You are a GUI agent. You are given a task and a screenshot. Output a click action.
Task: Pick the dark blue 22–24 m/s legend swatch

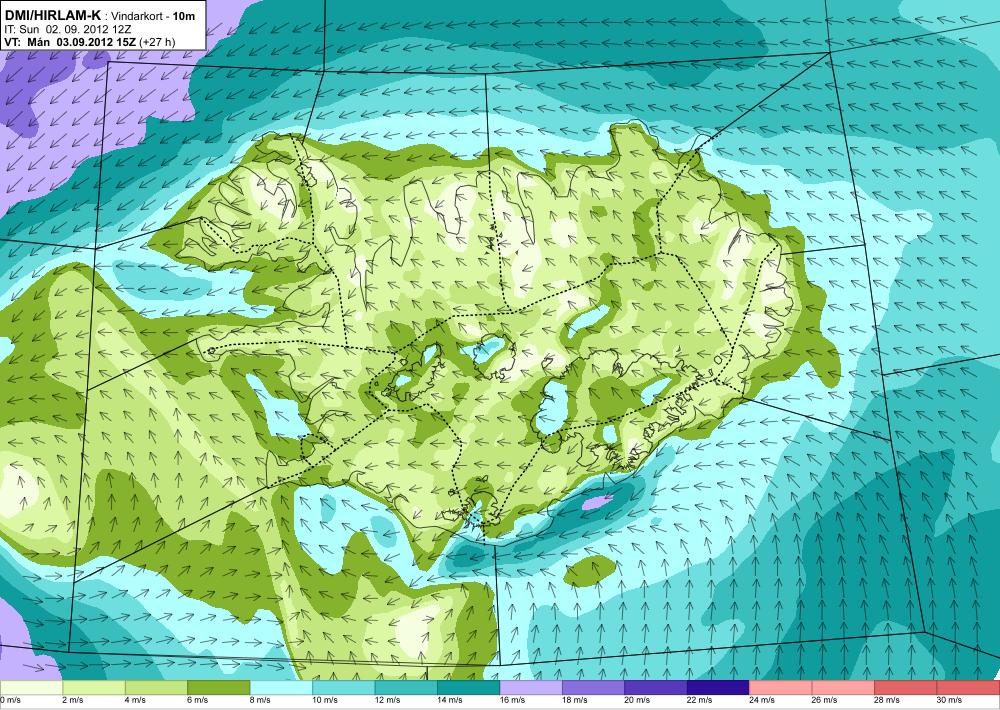(719, 688)
